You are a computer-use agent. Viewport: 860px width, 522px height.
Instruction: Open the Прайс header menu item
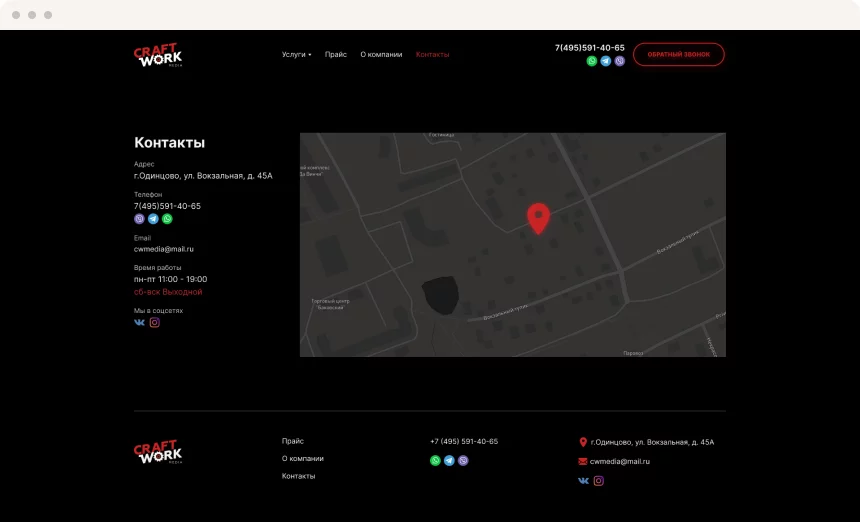click(x=336, y=54)
